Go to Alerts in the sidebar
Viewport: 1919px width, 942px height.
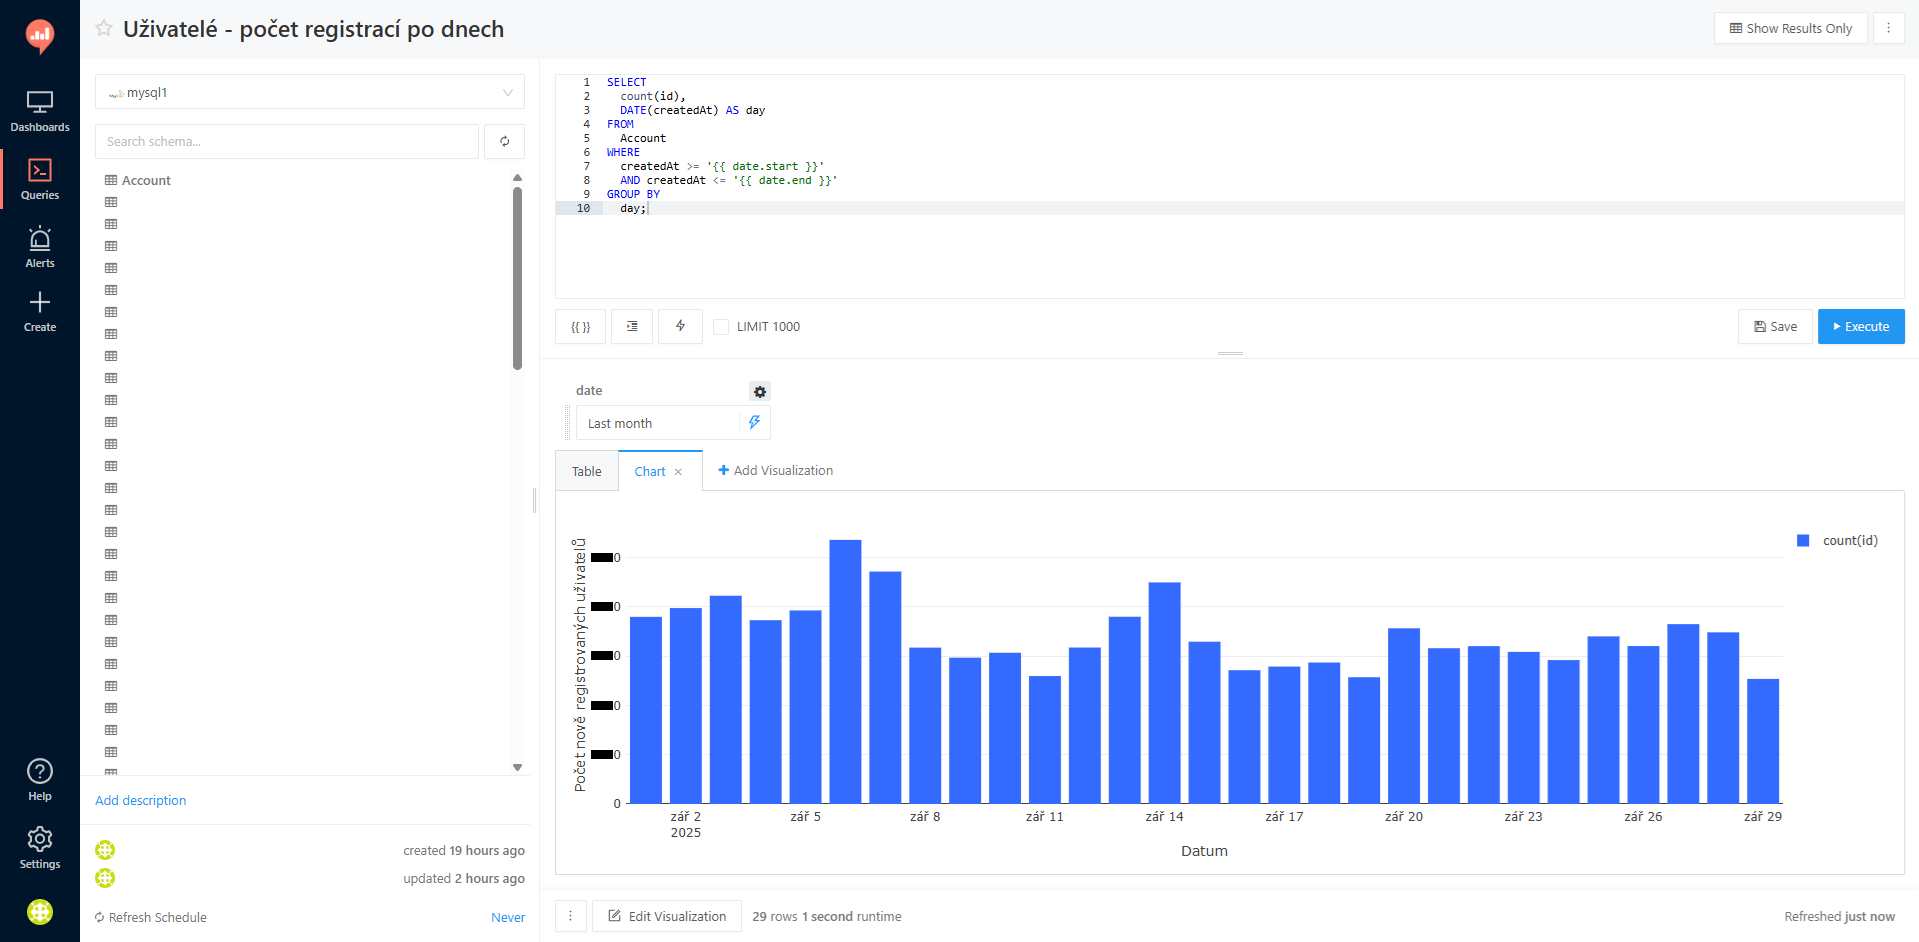[x=40, y=247]
